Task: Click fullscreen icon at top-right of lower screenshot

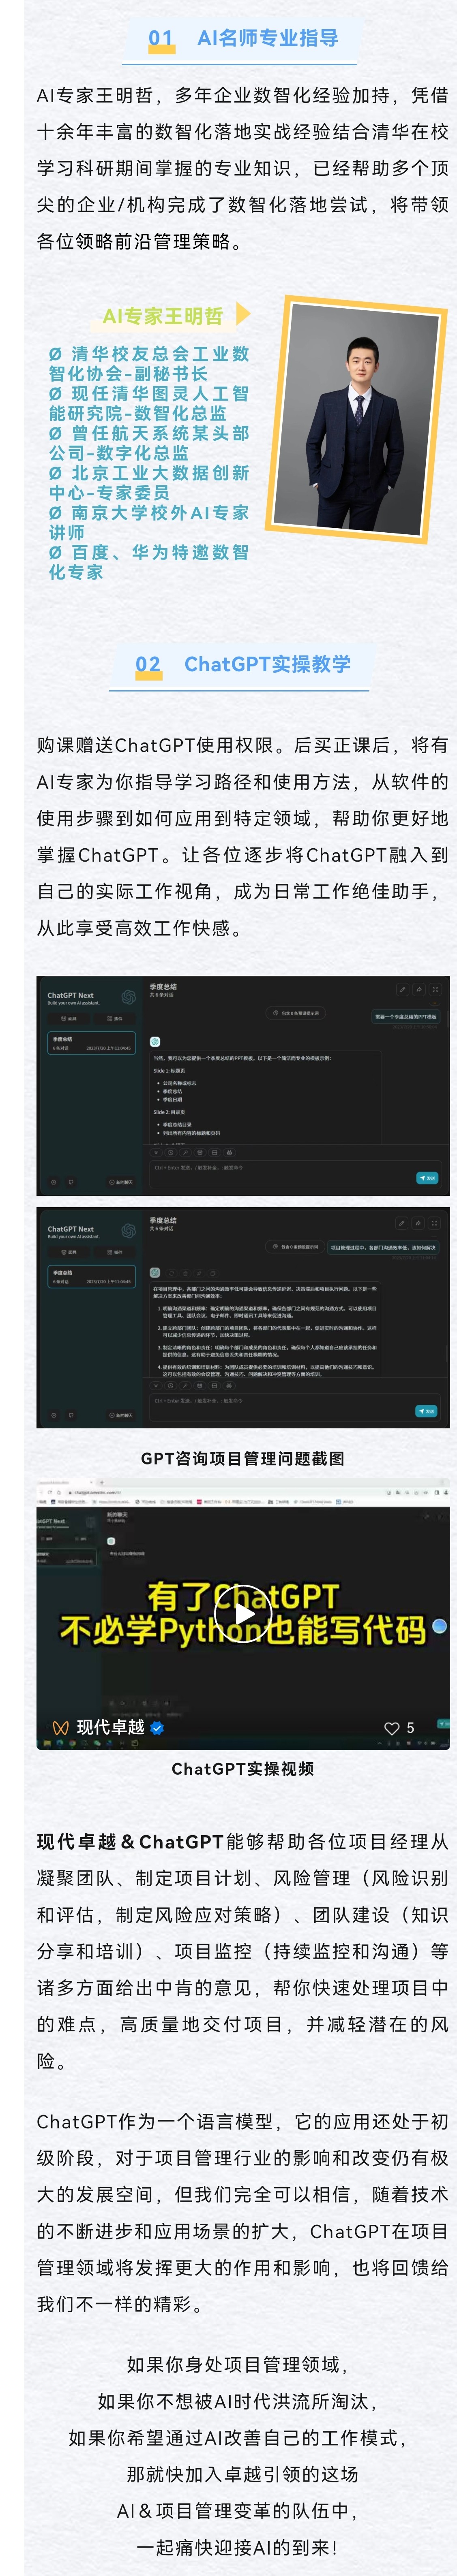Action: (434, 1223)
